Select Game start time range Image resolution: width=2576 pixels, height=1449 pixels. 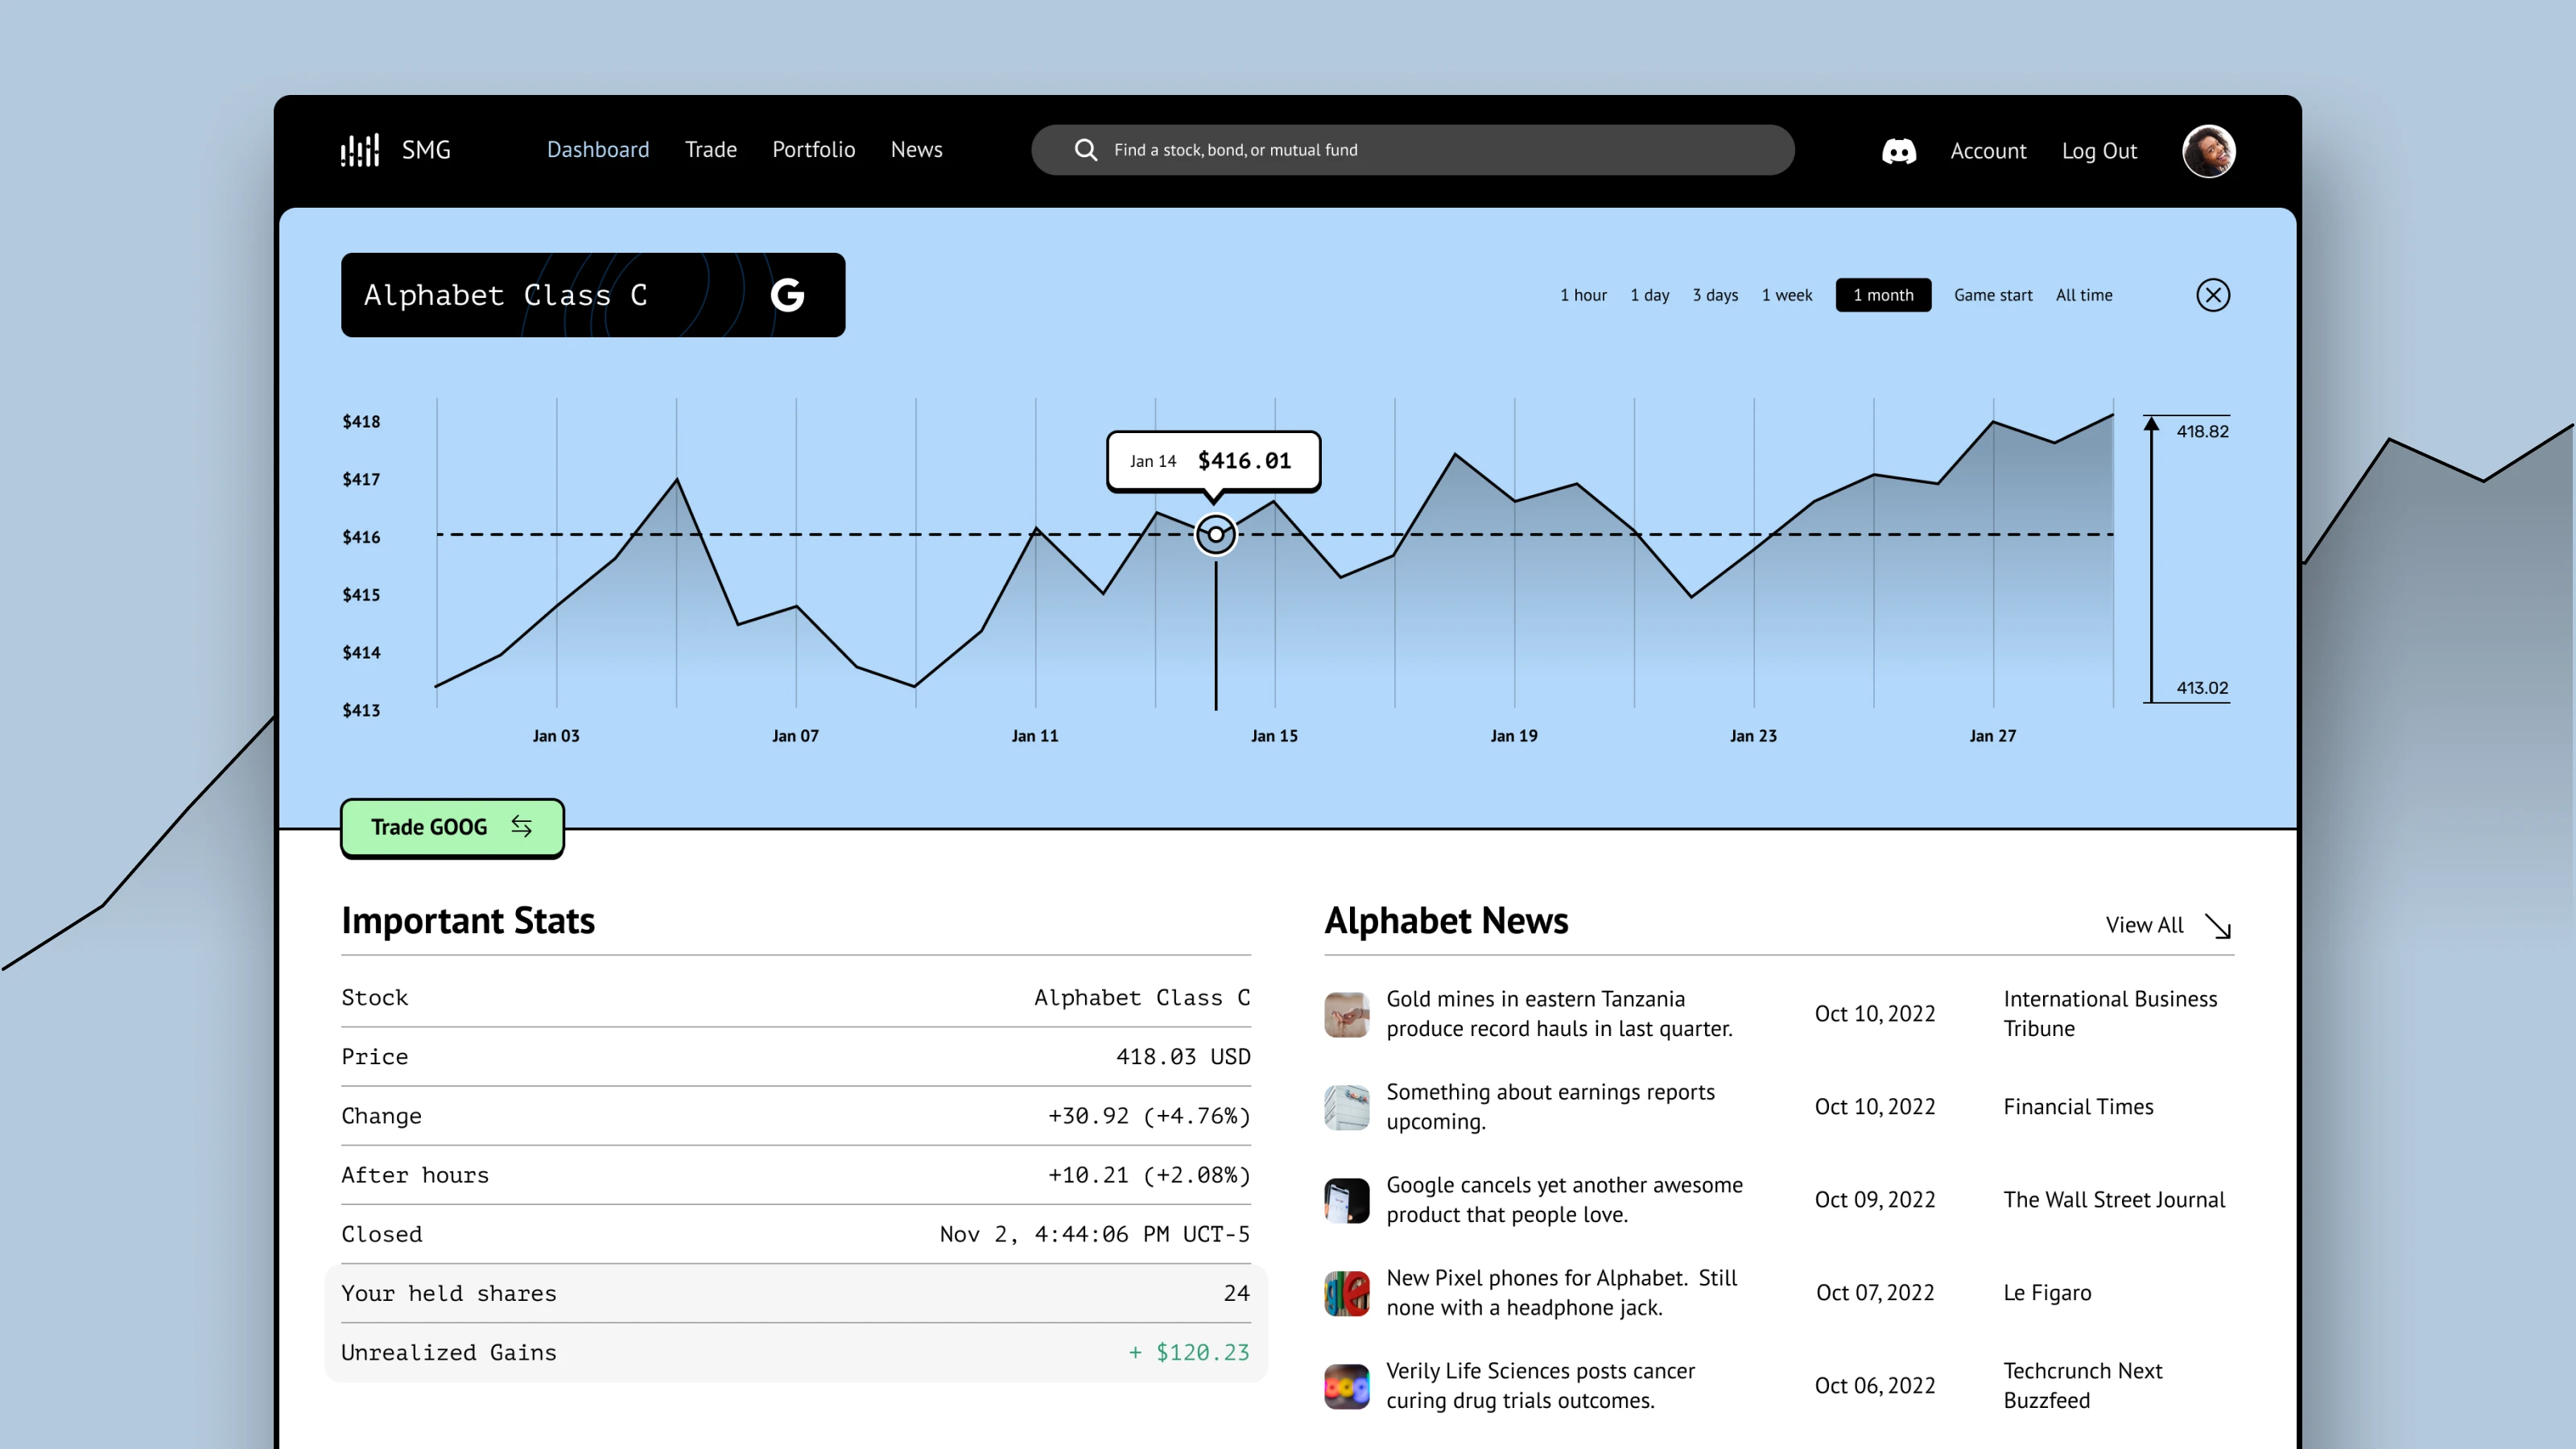pyautogui.click(x=1992, y=295)
